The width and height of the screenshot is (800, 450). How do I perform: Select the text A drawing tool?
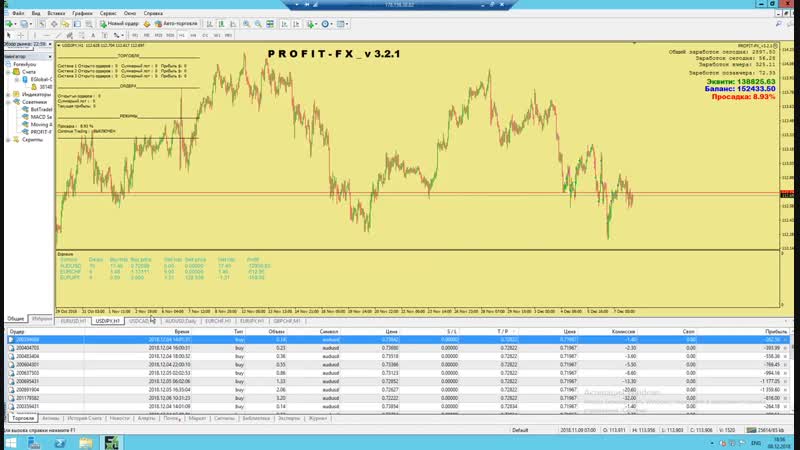[93, 35]
